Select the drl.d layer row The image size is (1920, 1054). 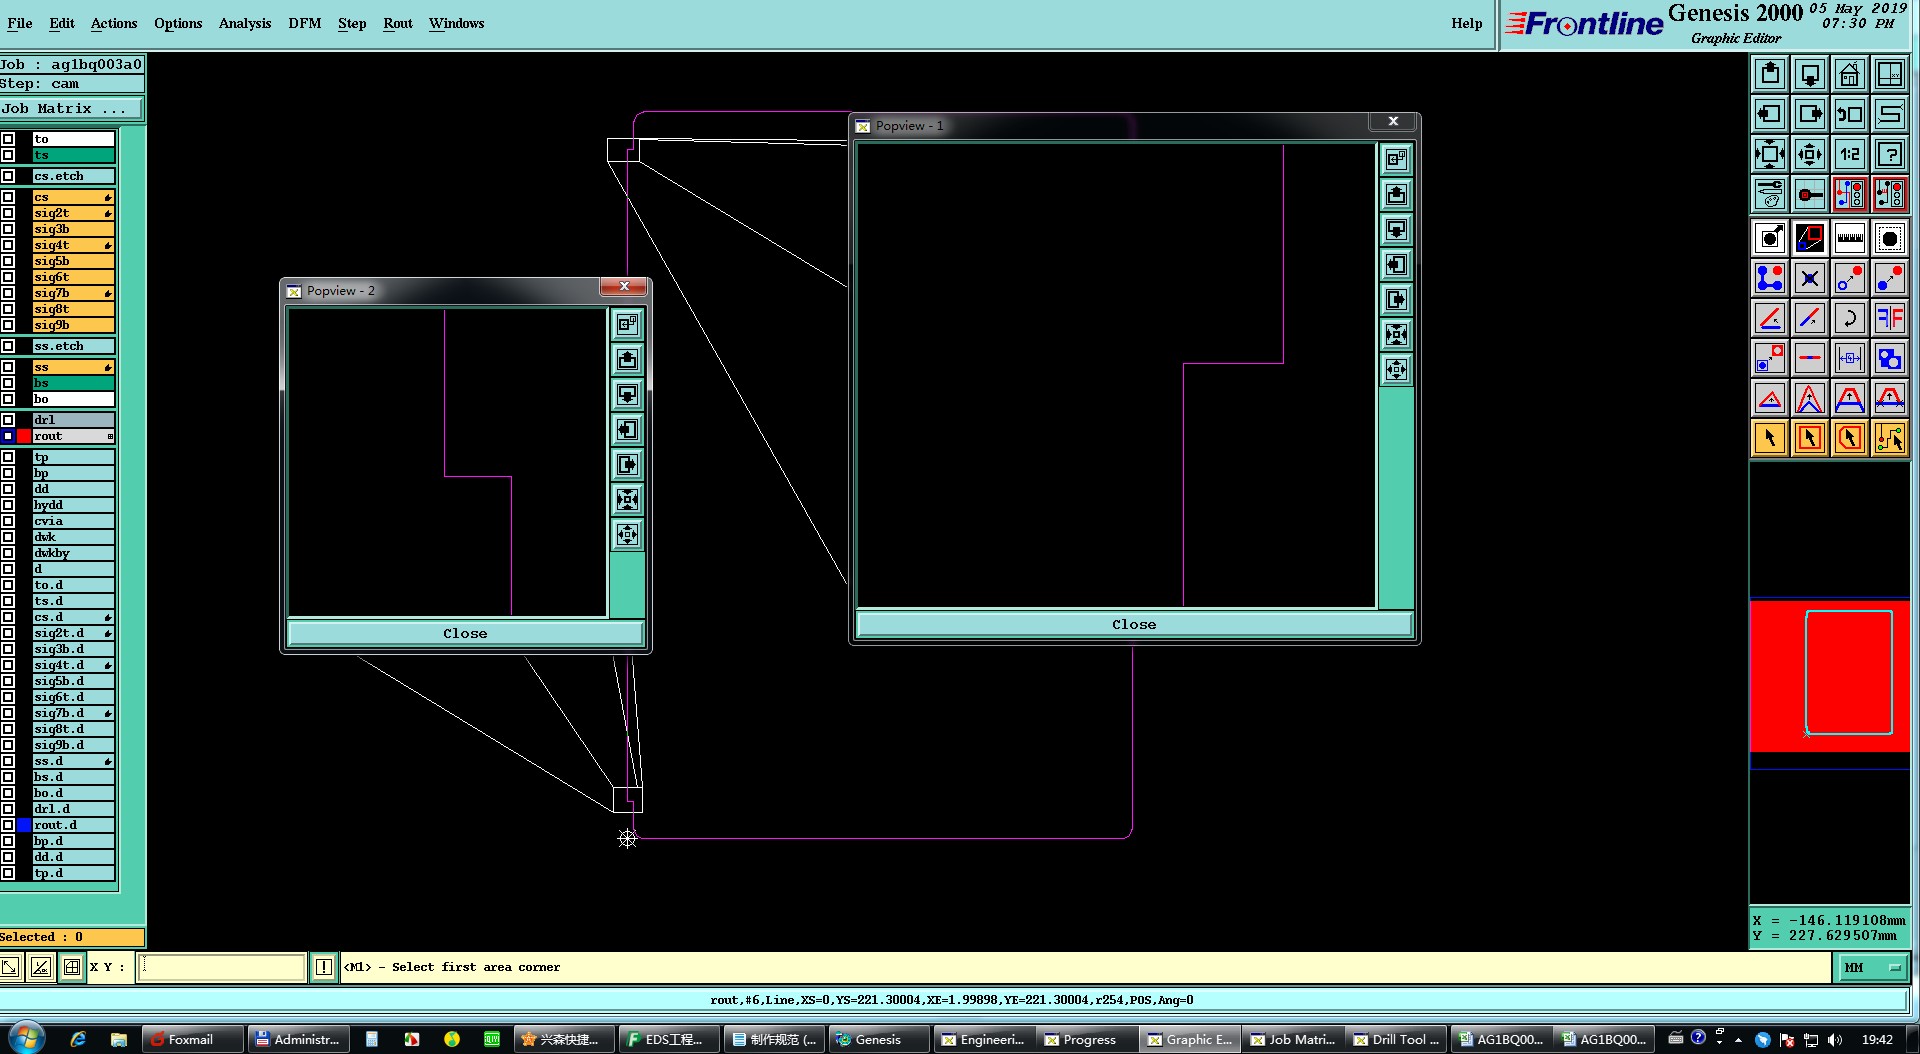coord(73,809)
